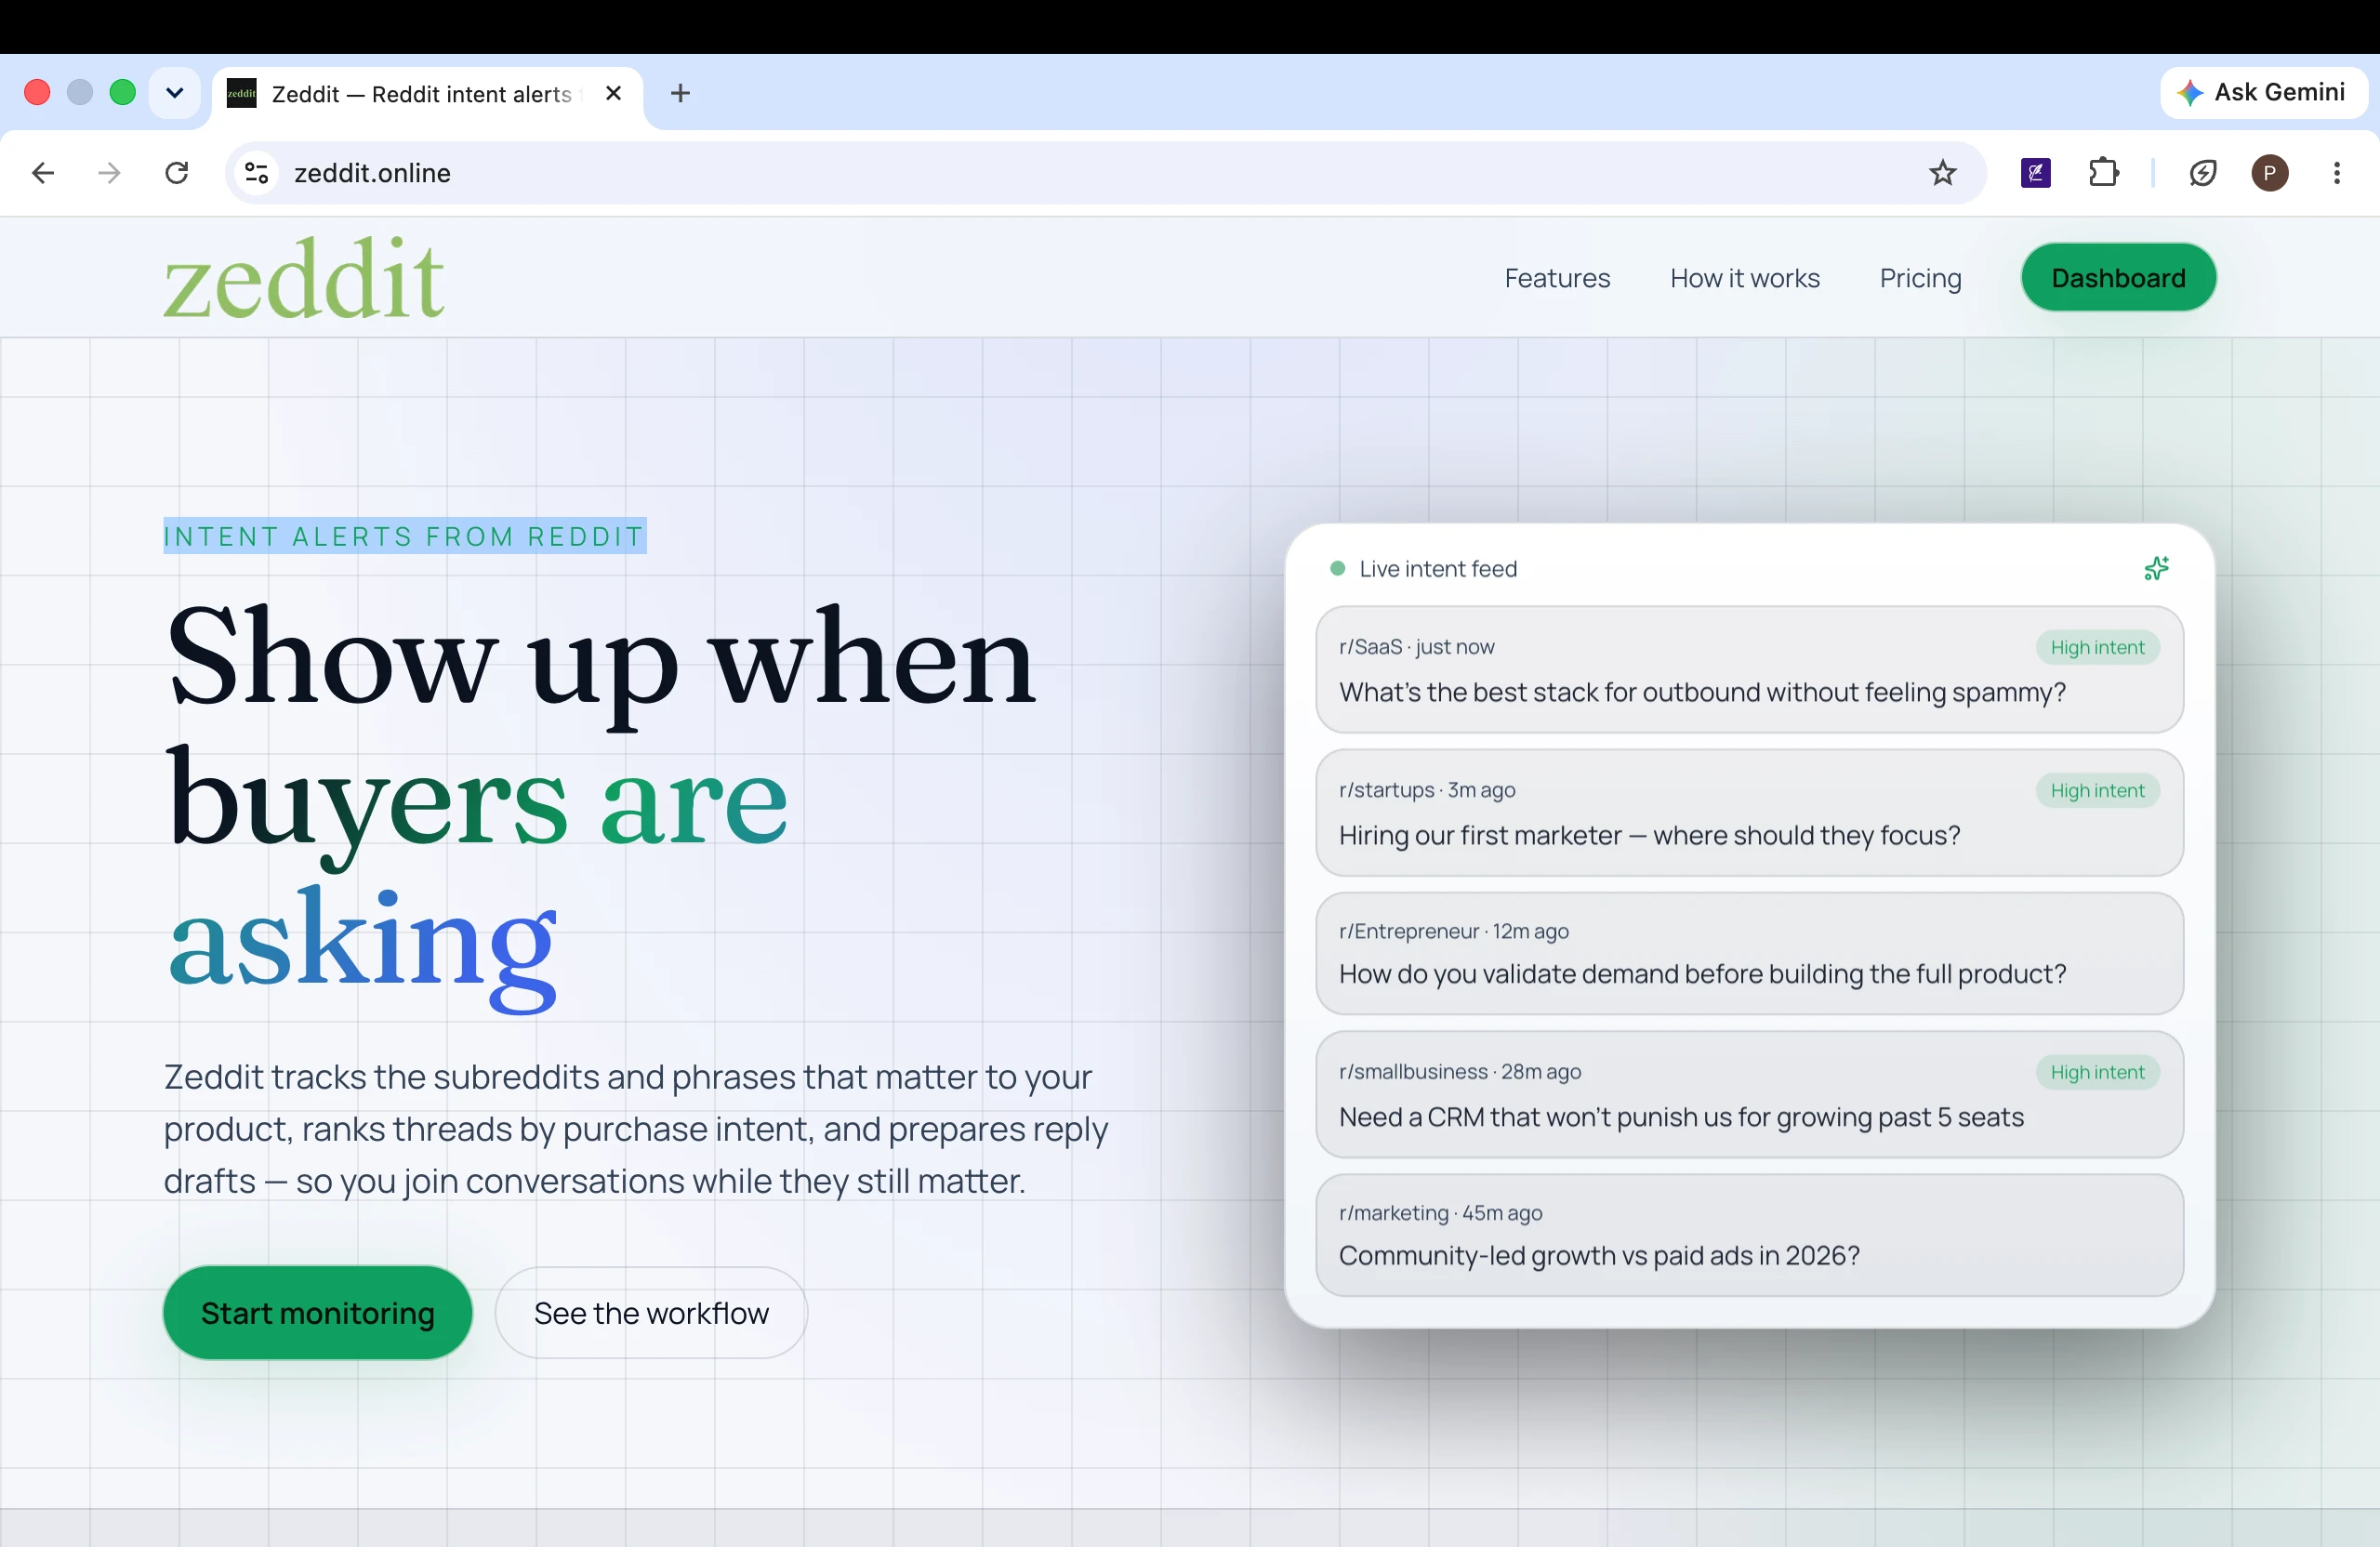The image size is (2380, 1547).
Task: Open the purple extension icon in toolbar
Action: 2036,173
